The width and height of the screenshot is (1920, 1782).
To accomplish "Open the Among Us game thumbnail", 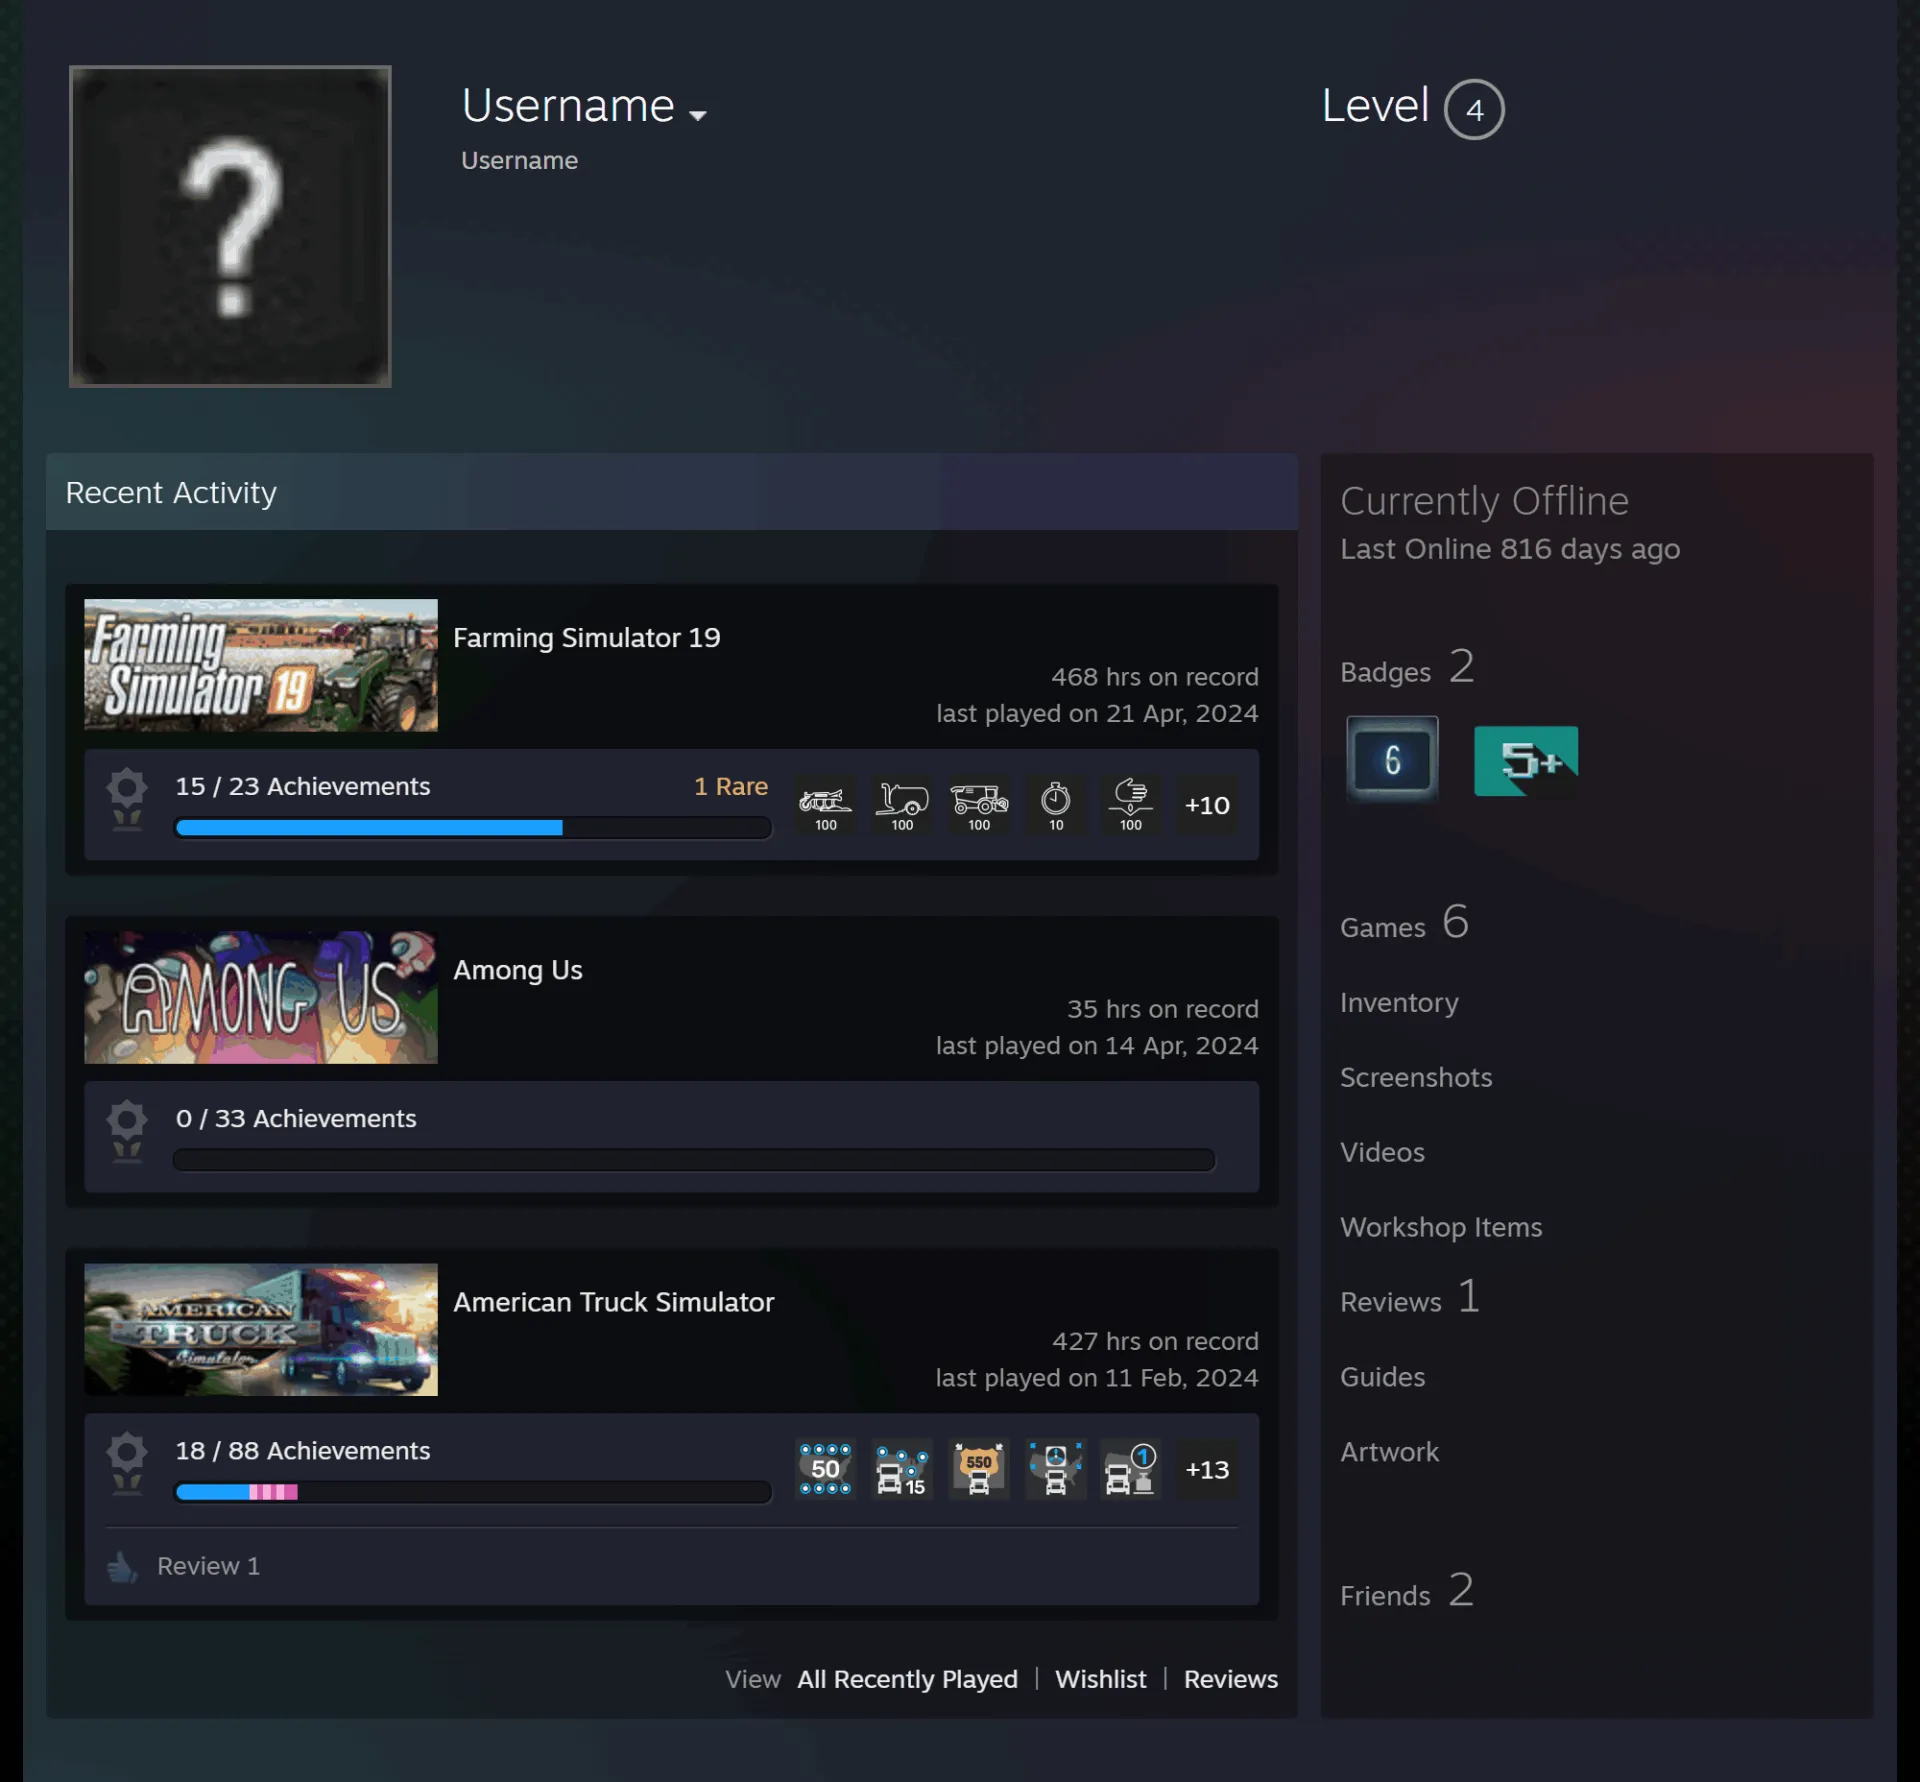I will tap(261, 997).
